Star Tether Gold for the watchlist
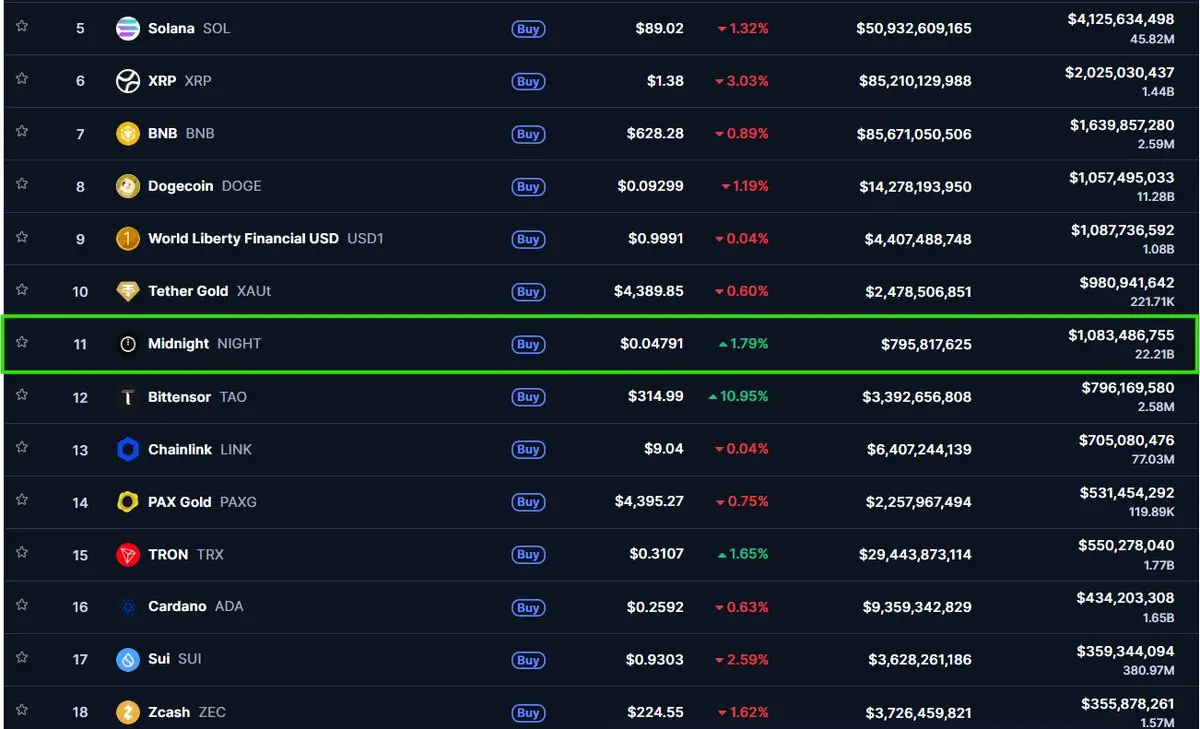This screenshot has height=729, width=1200. coord(22,289)
